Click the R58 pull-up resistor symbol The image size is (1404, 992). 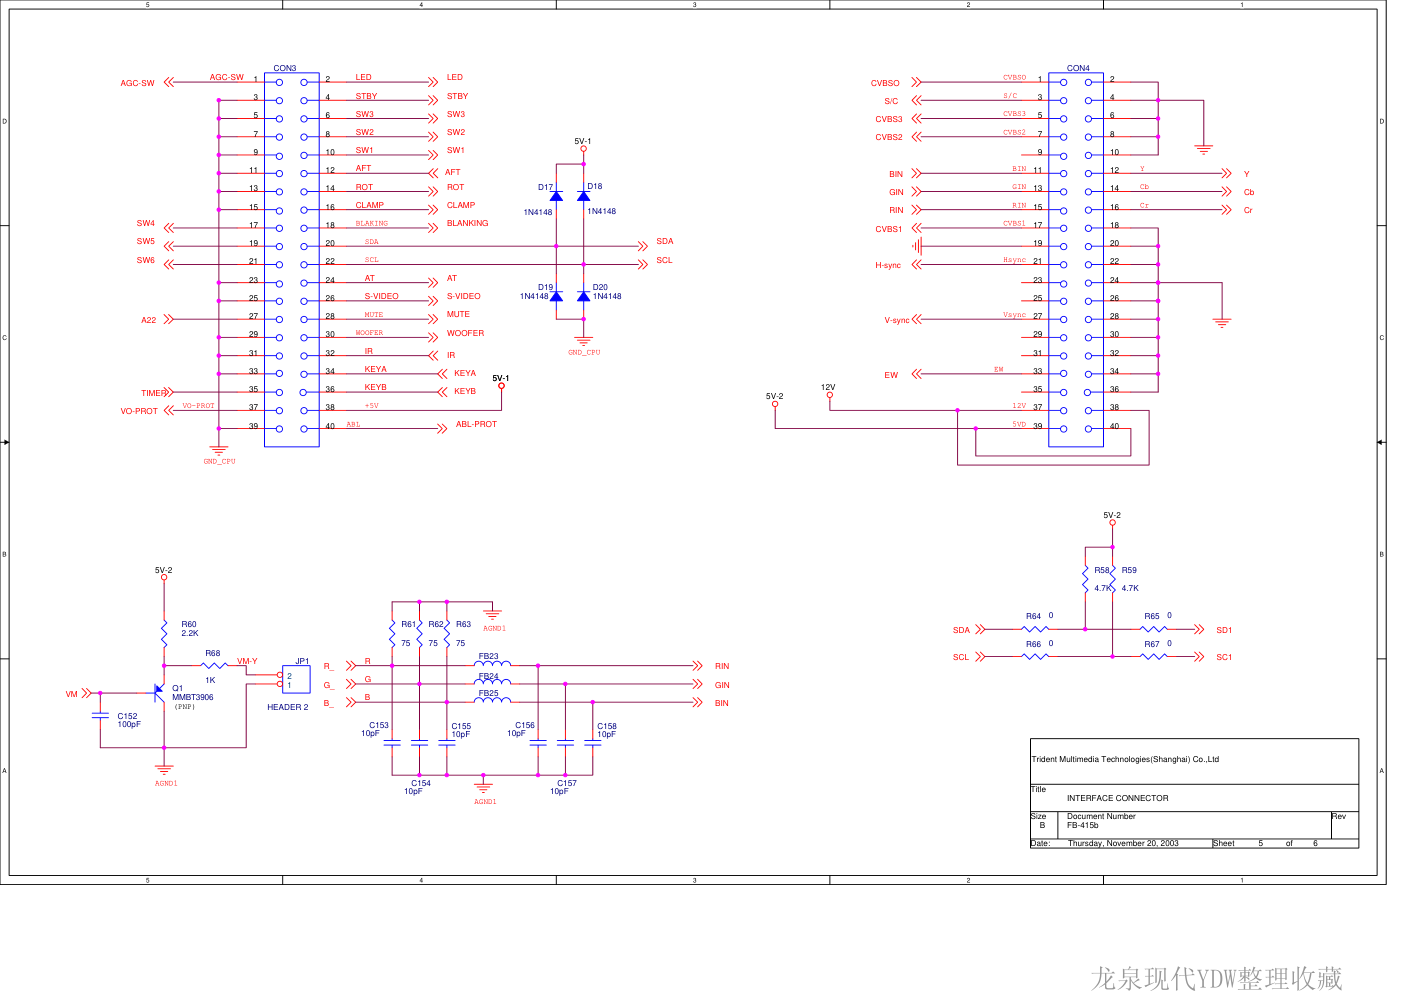click(1085, 579)
